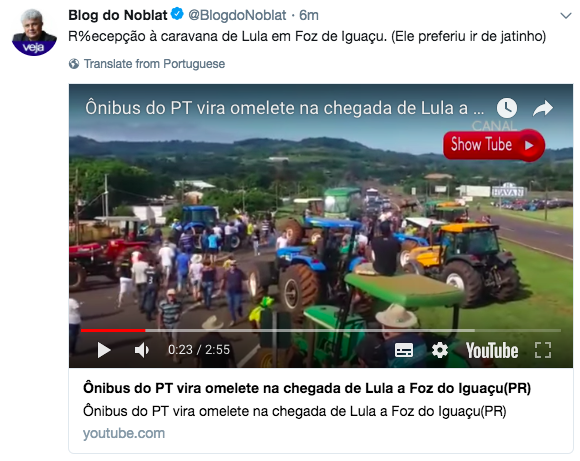Mute the video with the speaker icon
580x461 pixels.
(x=142, y=350)
